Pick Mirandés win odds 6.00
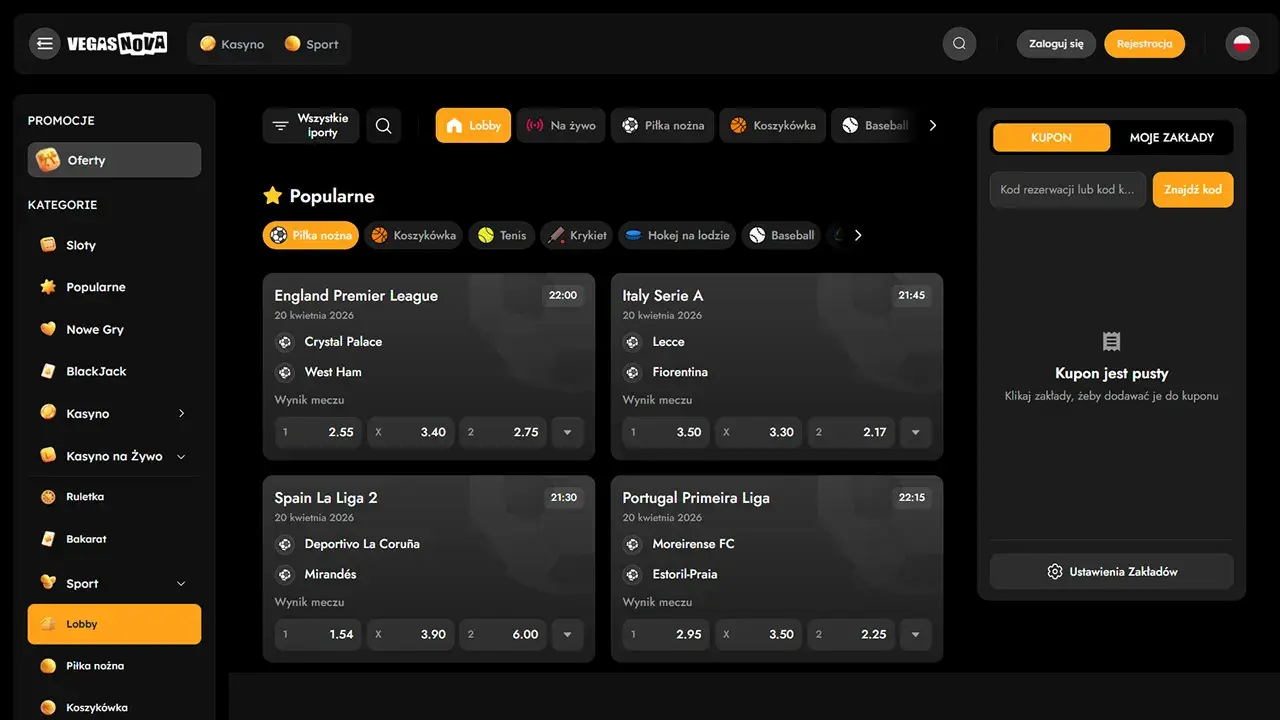 tap(503, 635)
